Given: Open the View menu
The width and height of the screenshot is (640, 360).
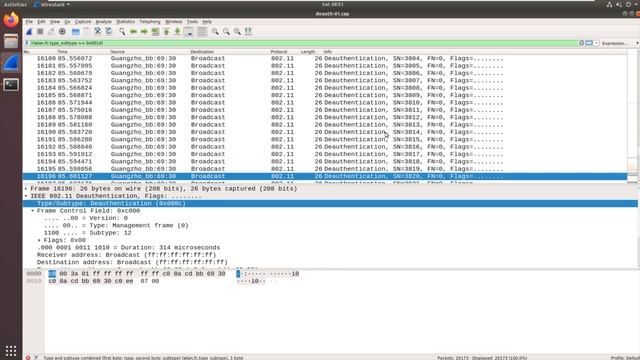Looking at the screenshot, I should tap(55, 22).
